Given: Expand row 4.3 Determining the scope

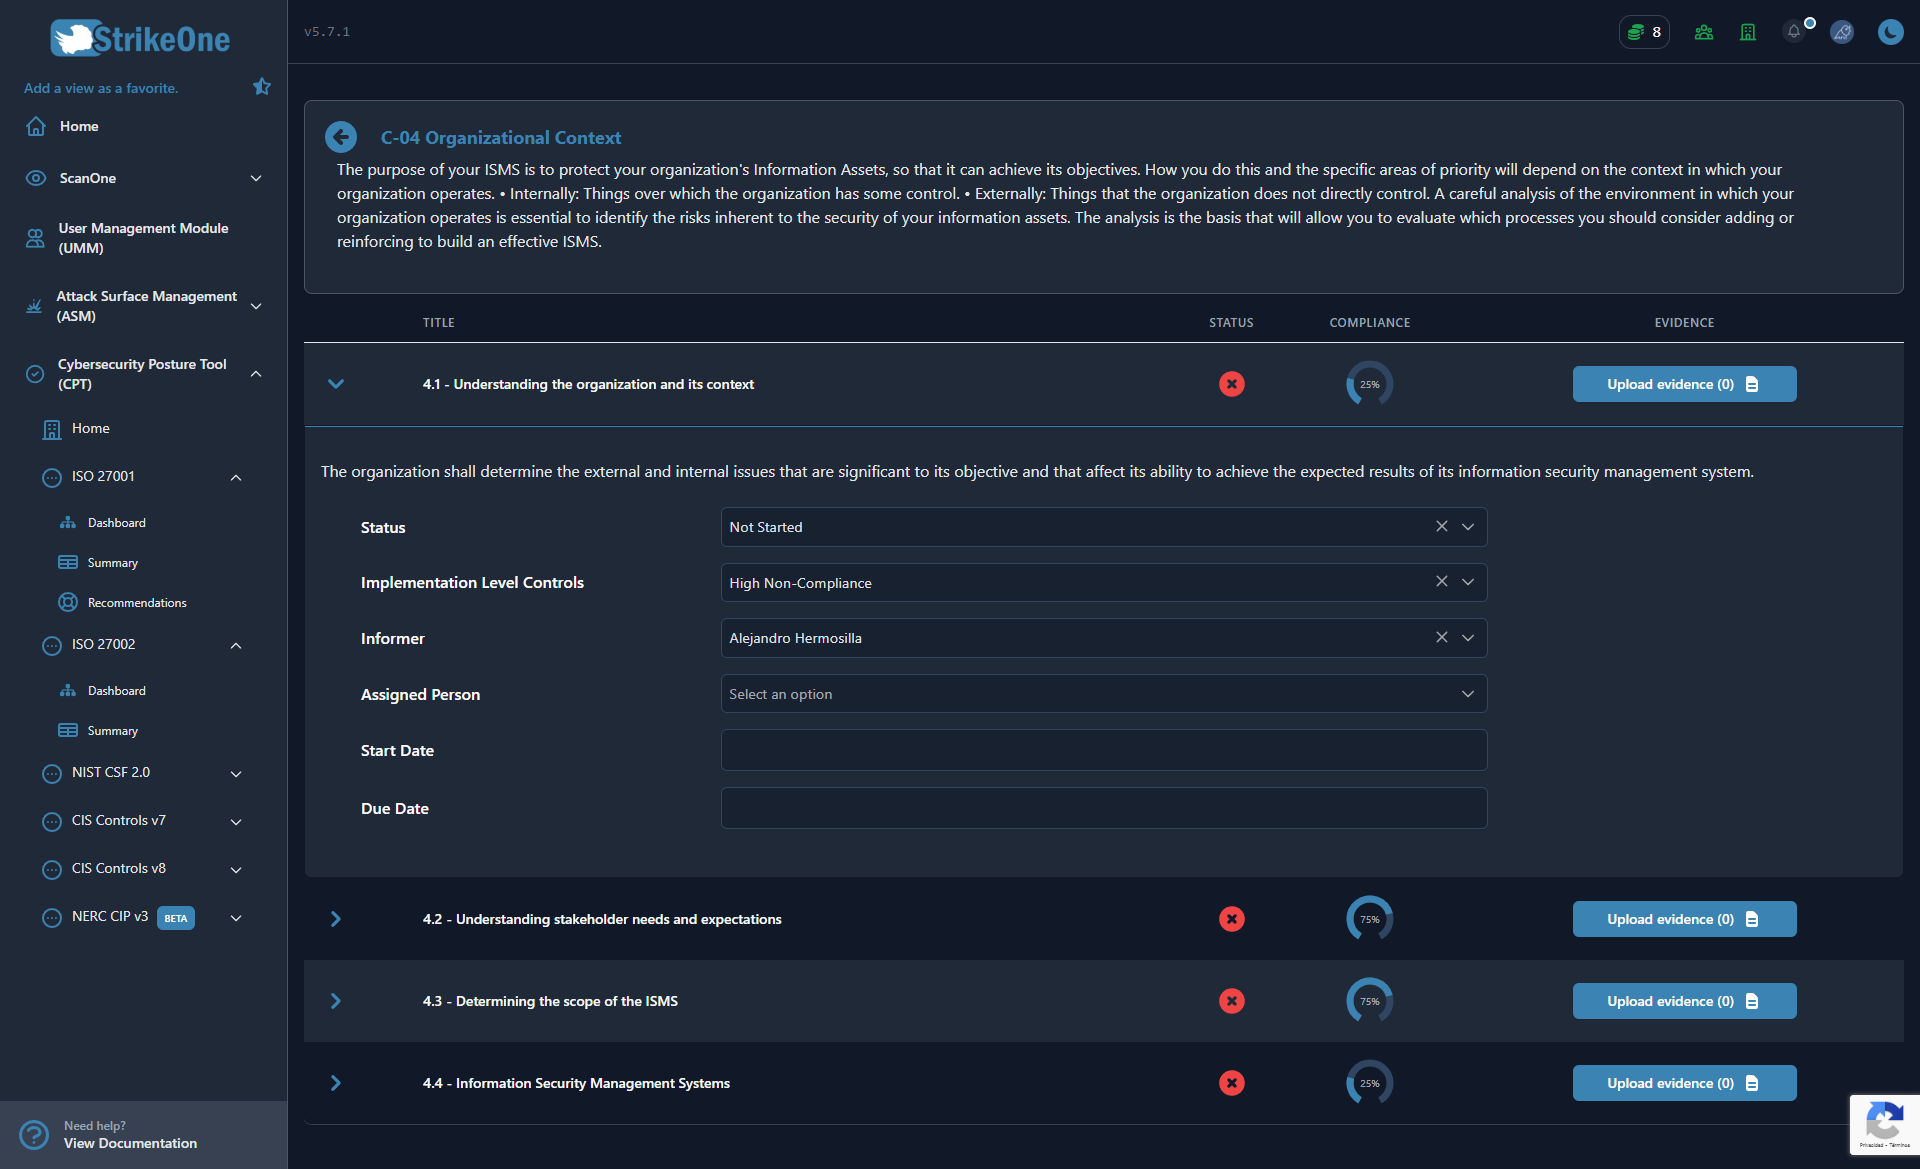Looking at the screenshot, I should tap(336, 1001).
